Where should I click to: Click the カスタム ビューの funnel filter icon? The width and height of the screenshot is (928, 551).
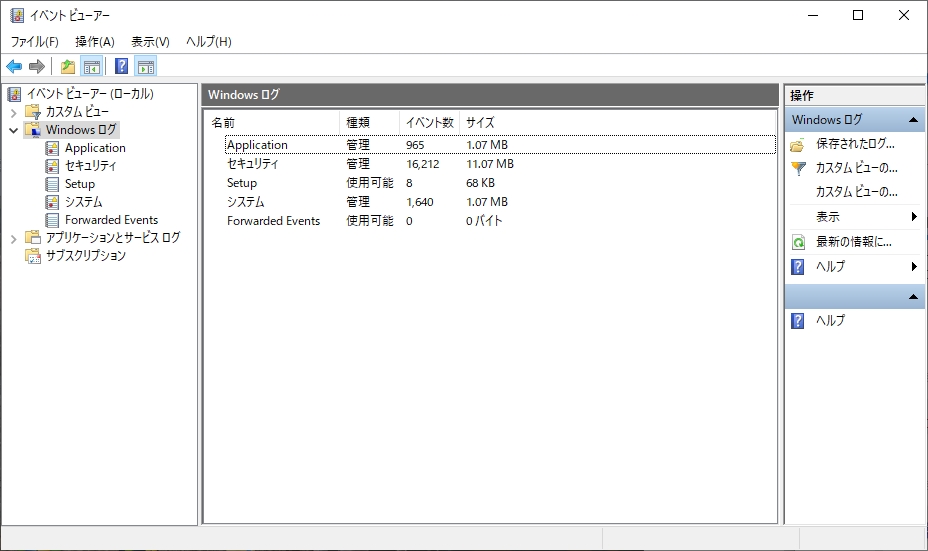coord(798,169)
